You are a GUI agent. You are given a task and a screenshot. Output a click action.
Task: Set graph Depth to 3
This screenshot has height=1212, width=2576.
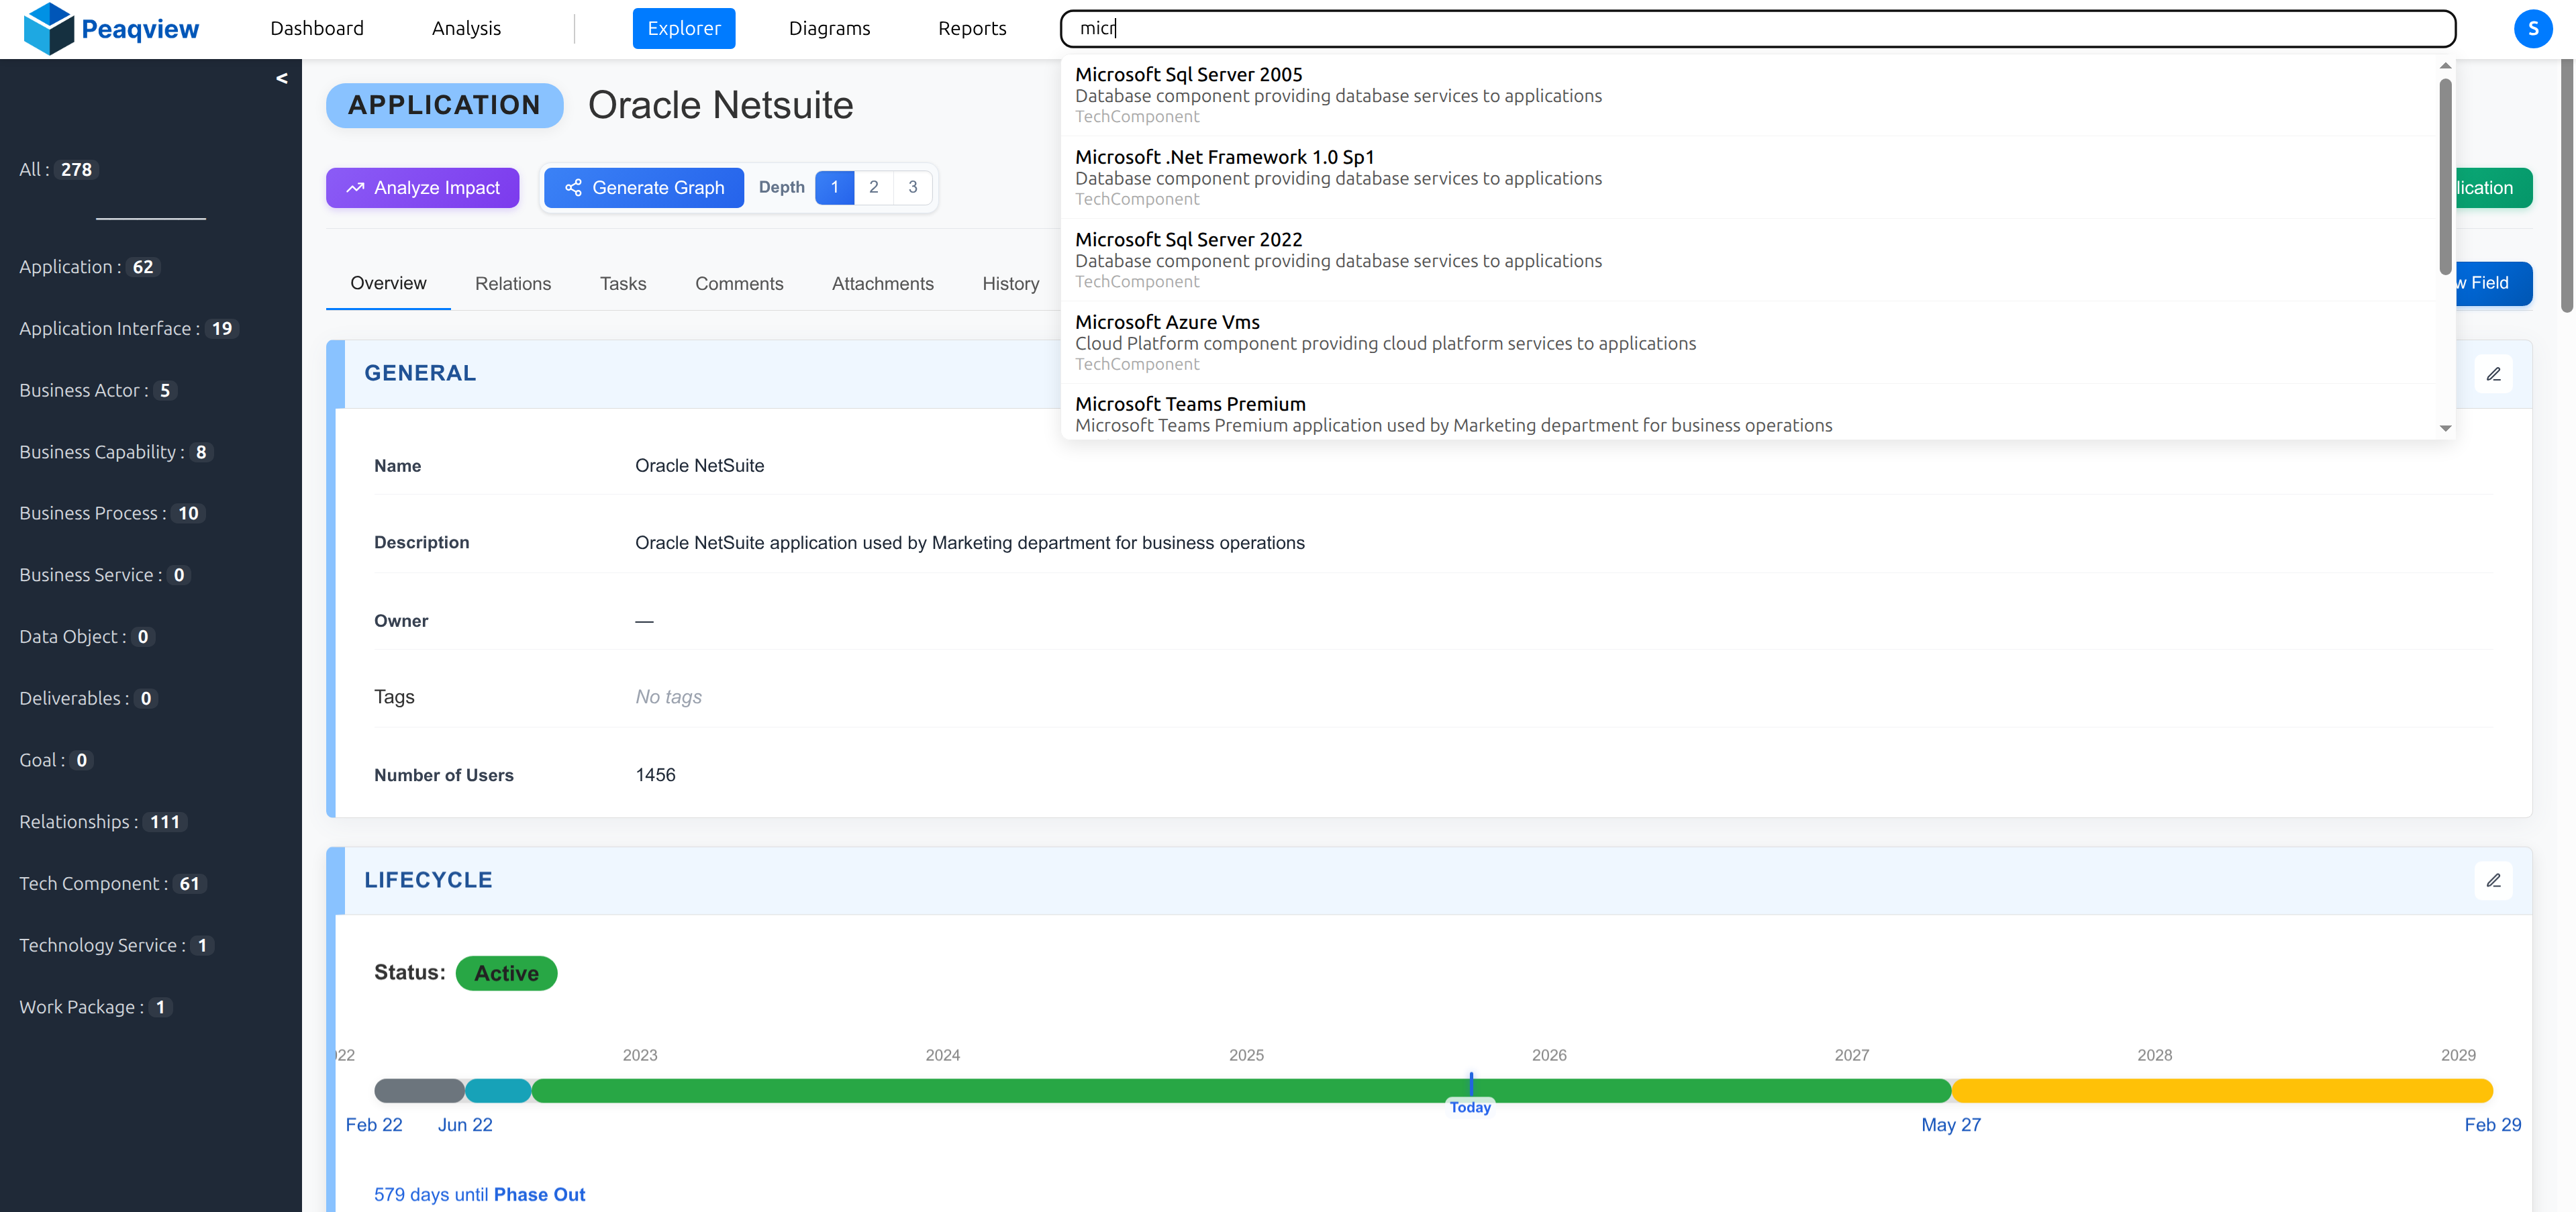pyautogui.click(x=912, y=187)
